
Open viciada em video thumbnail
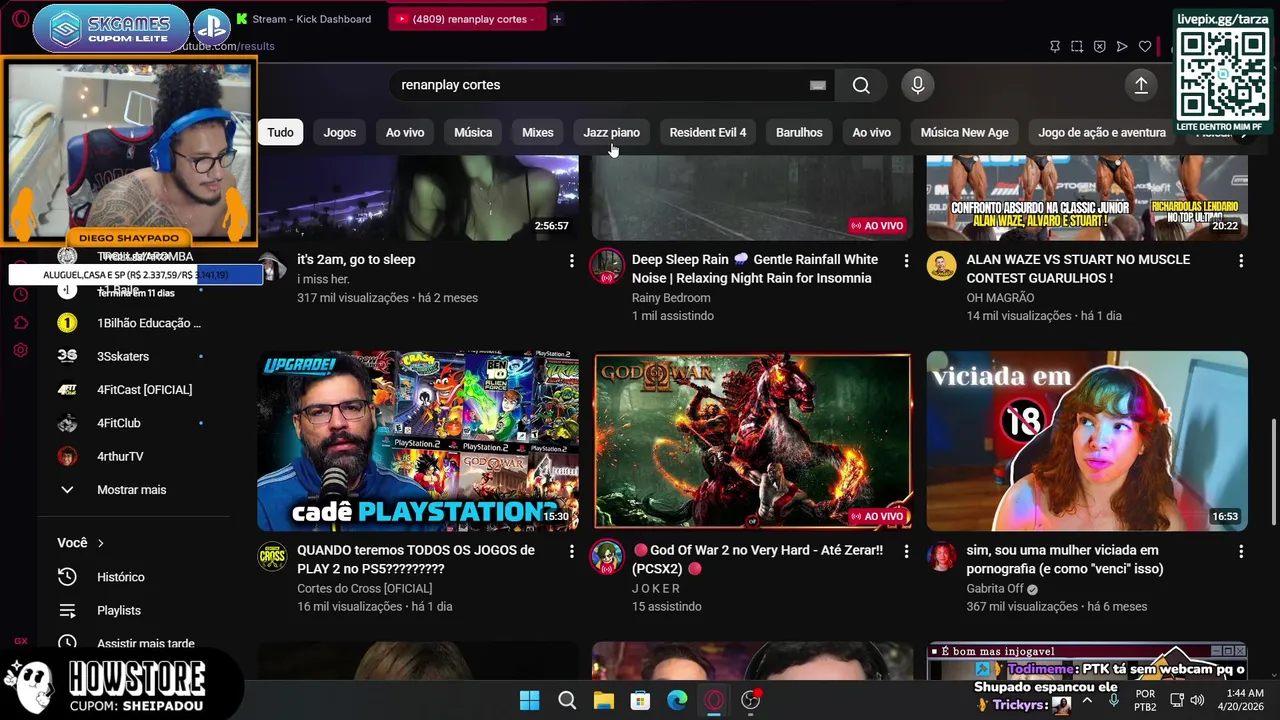pyautogui.click(x=1087, y=440)
